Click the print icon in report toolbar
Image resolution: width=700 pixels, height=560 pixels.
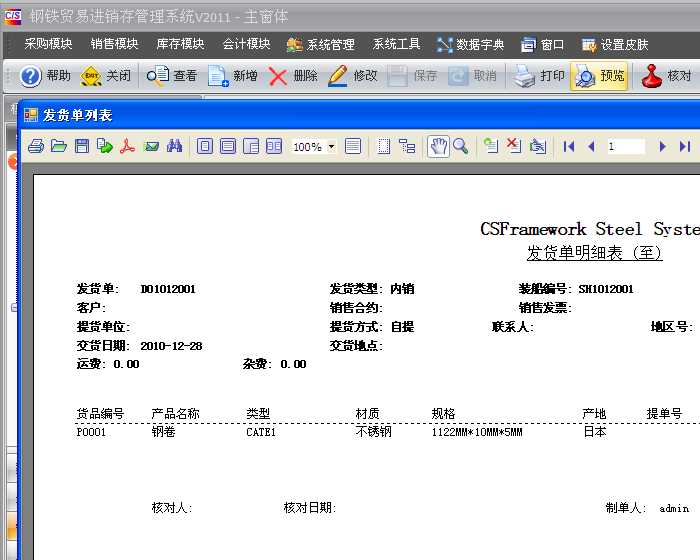coord(36,146)
